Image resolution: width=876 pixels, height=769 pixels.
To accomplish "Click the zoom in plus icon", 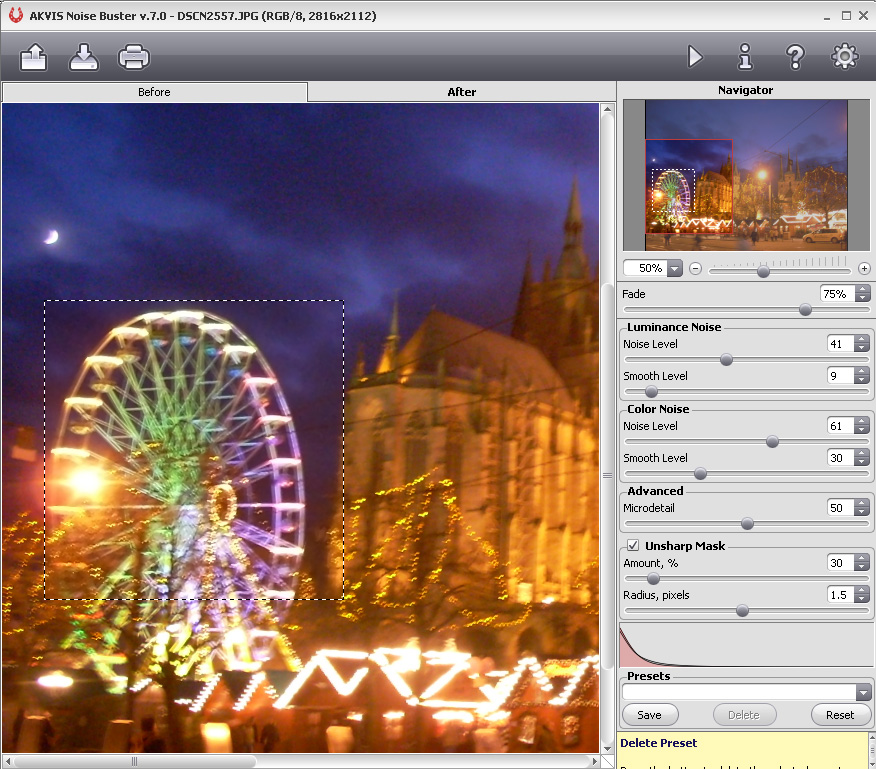I will pyautogui.click(x=864, y=269).
